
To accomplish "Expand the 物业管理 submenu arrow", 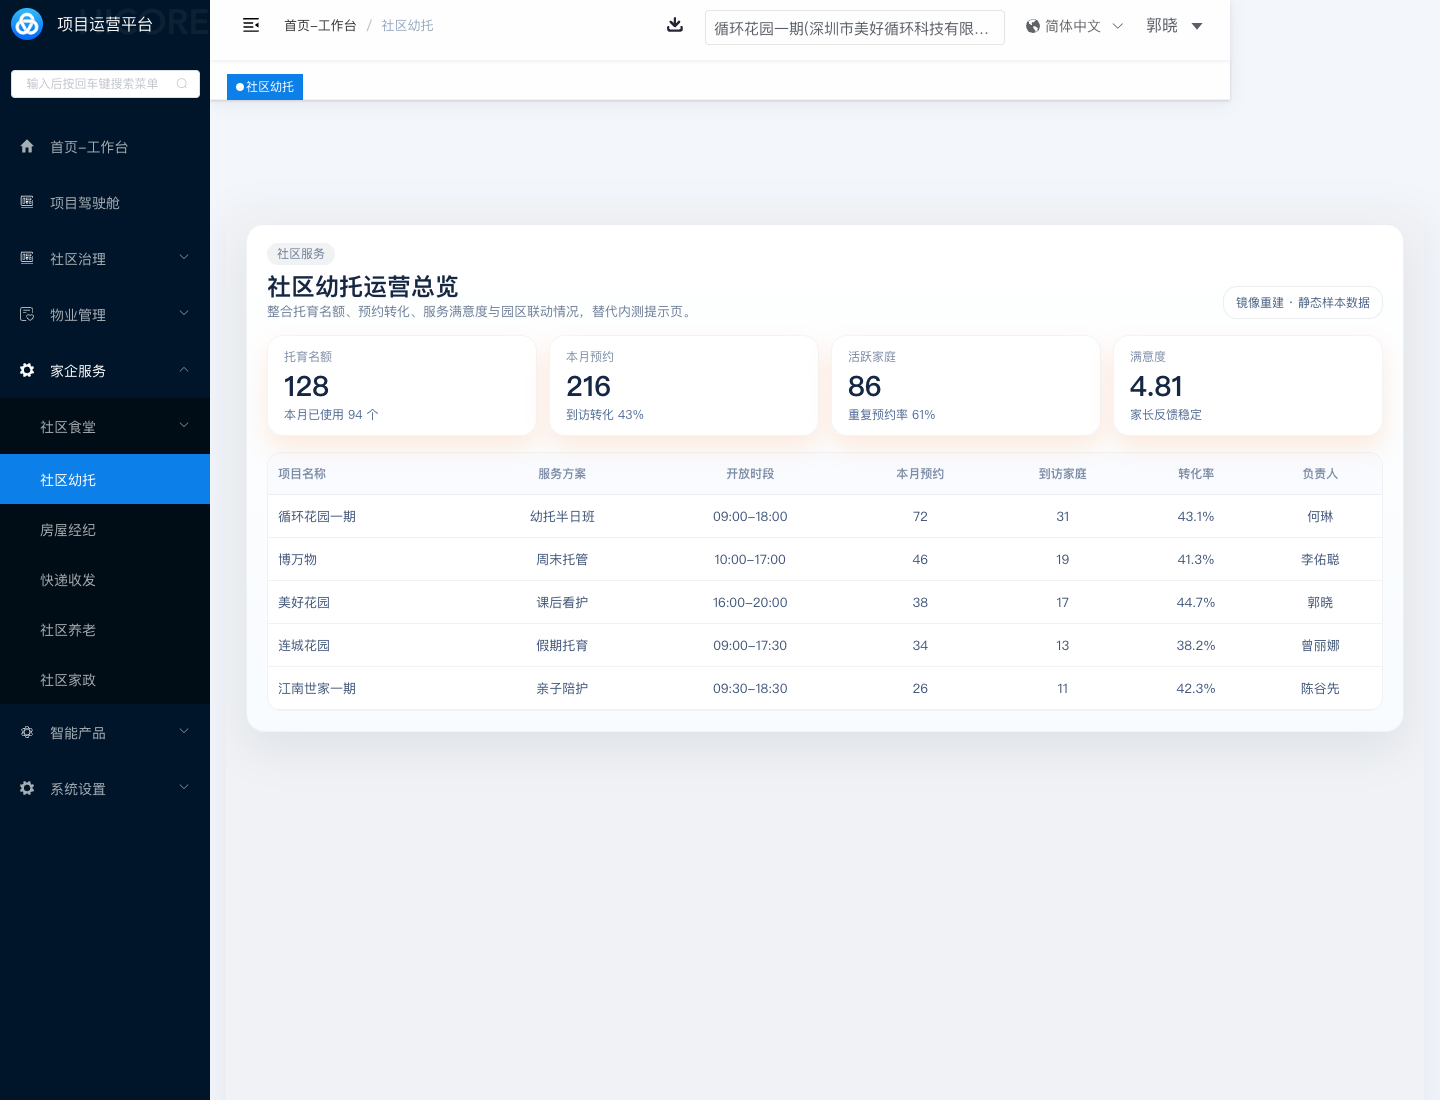I will (184, 314).
